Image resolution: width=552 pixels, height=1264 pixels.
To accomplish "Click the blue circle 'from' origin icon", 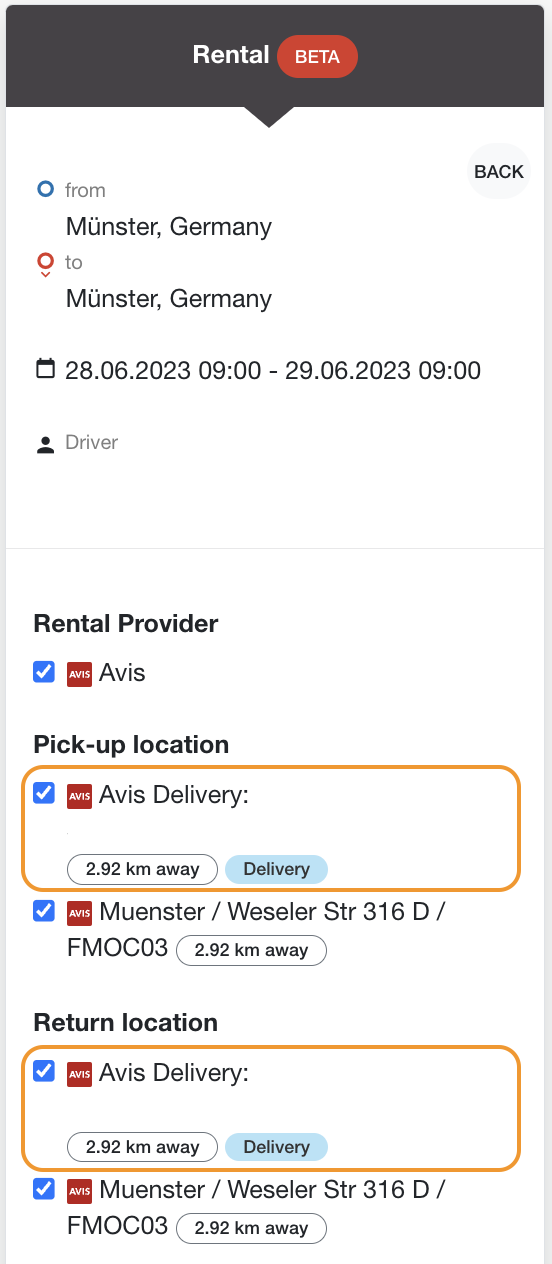I will pos(45,188).
